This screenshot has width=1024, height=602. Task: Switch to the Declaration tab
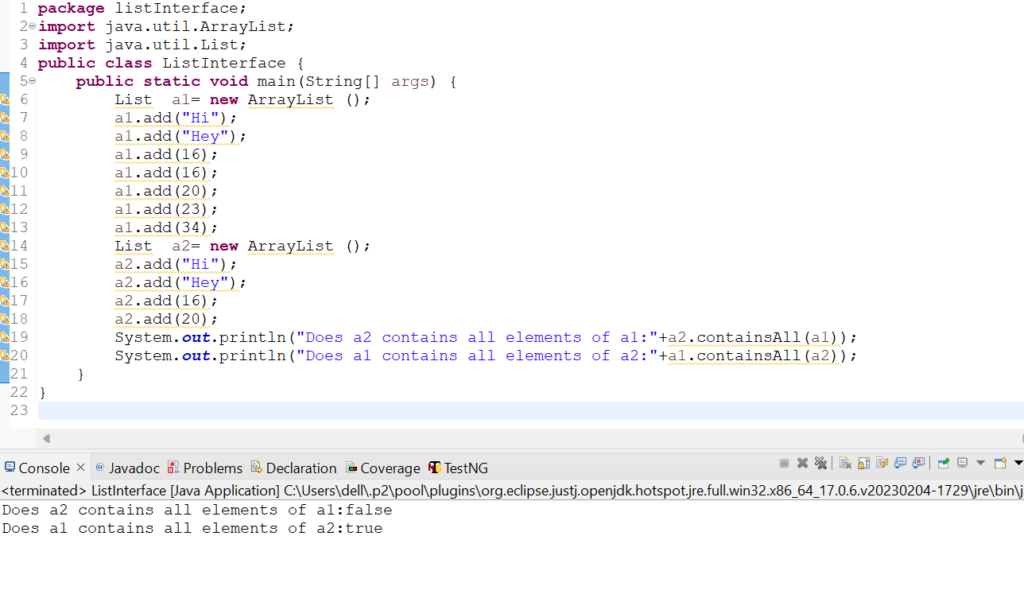pyautogui.click(x=294, y=468)
